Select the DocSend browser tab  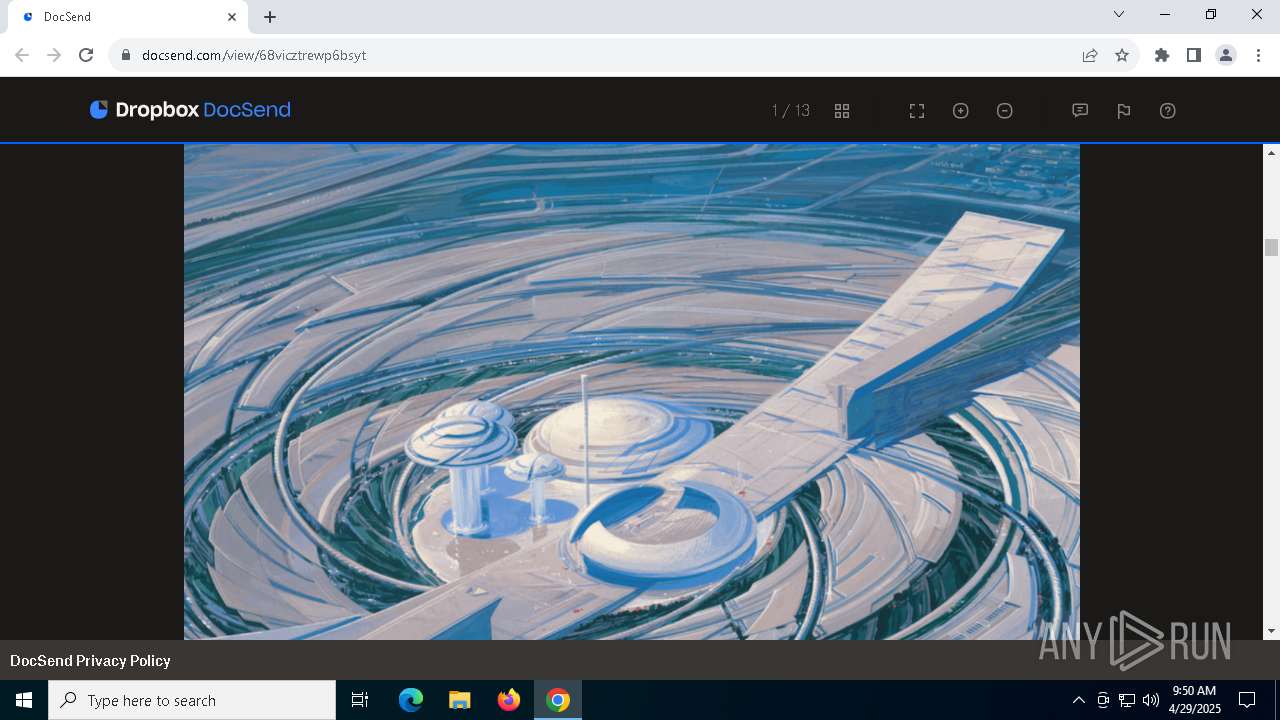128,17
